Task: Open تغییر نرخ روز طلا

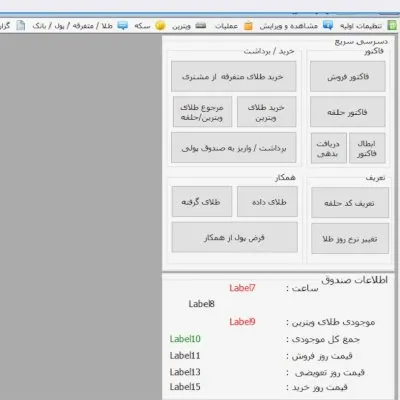Action: point(350,239)
